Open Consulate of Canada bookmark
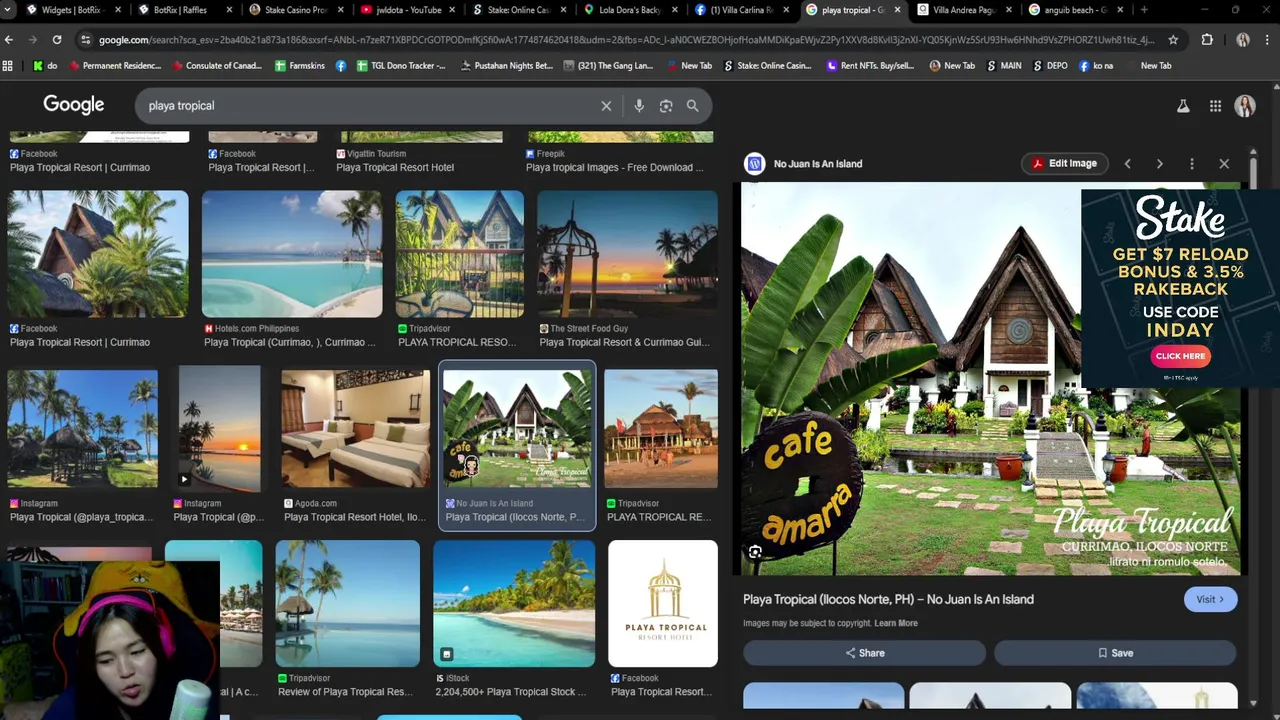Image resolution: width=1280 pixels, height=720 pixels. [216, 66]
